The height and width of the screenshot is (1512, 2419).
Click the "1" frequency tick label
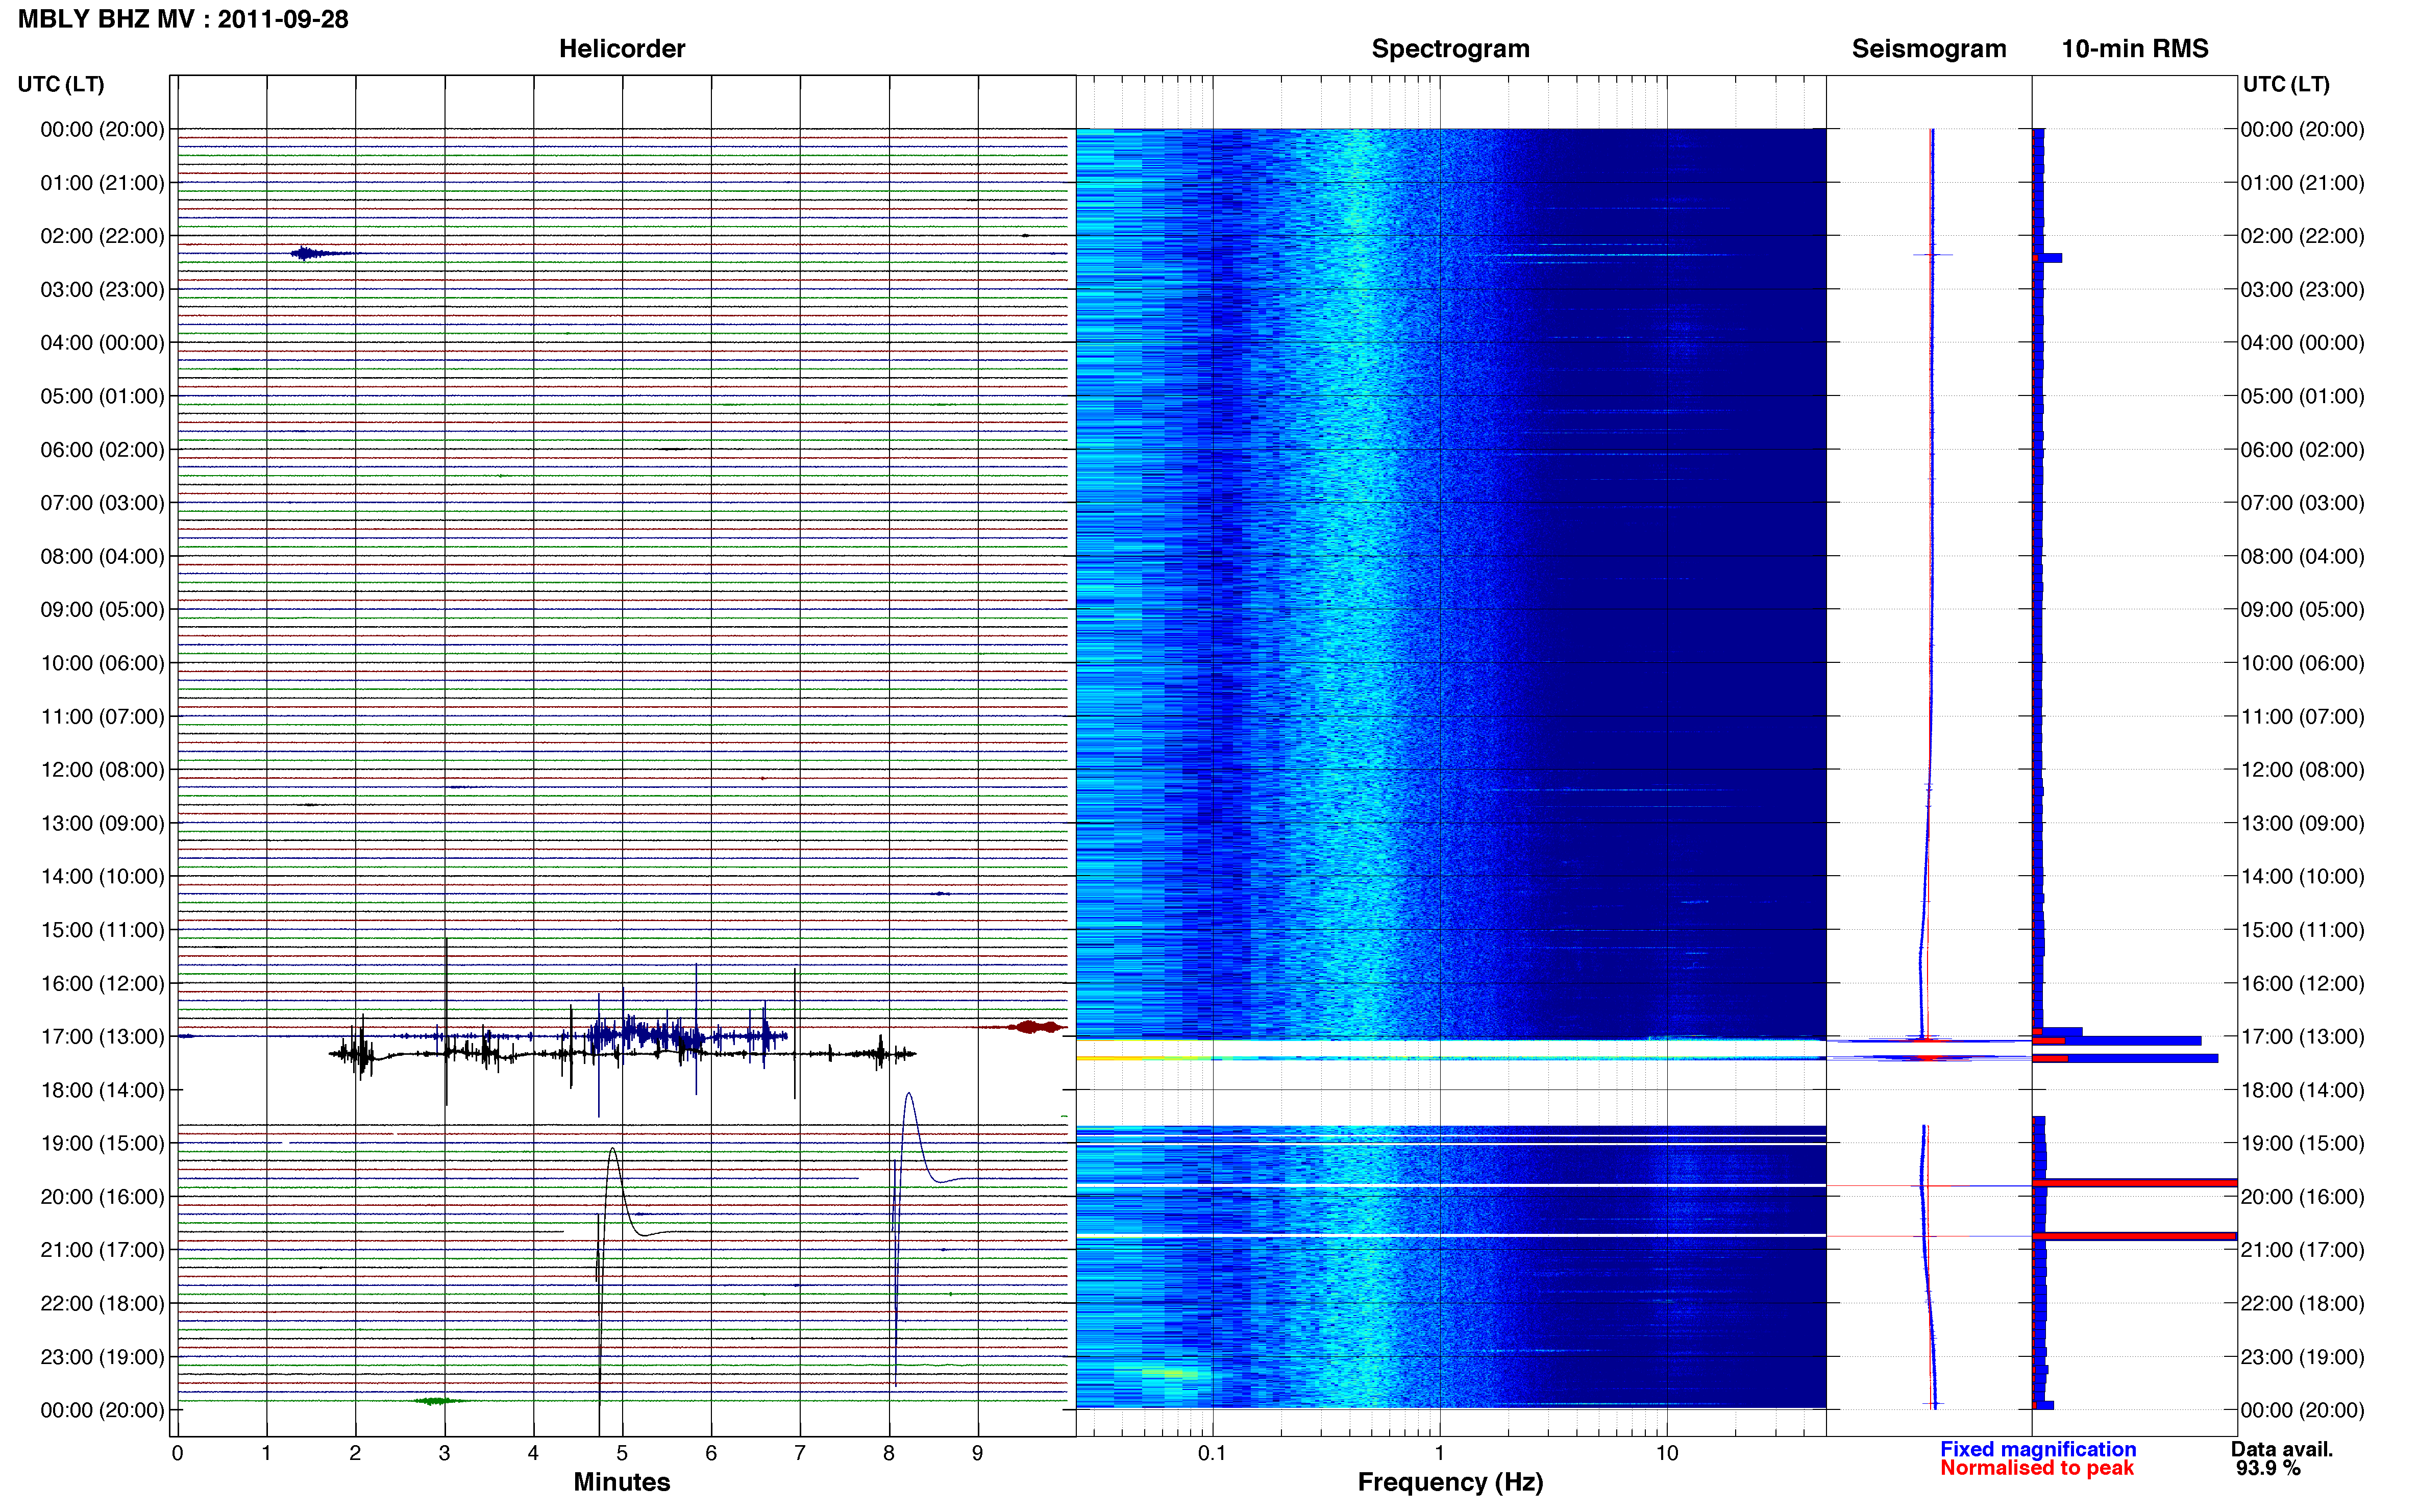tap(1439, 1453)
